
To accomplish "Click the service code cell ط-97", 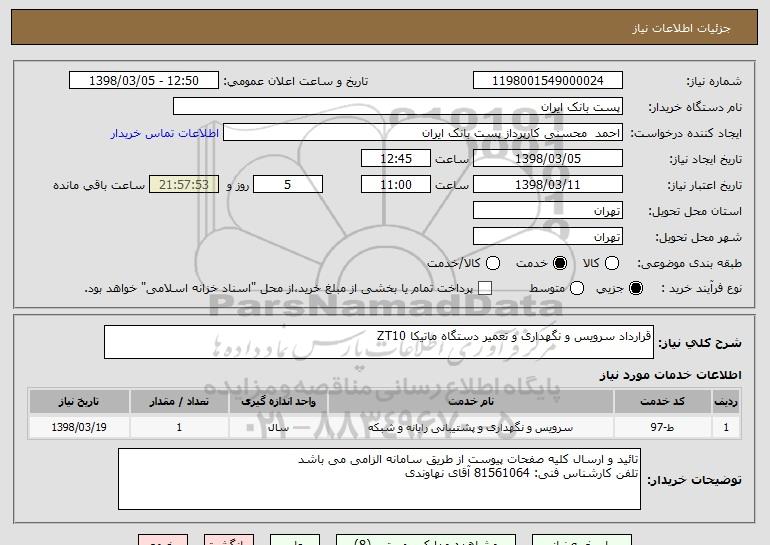I will click(662, 427).
